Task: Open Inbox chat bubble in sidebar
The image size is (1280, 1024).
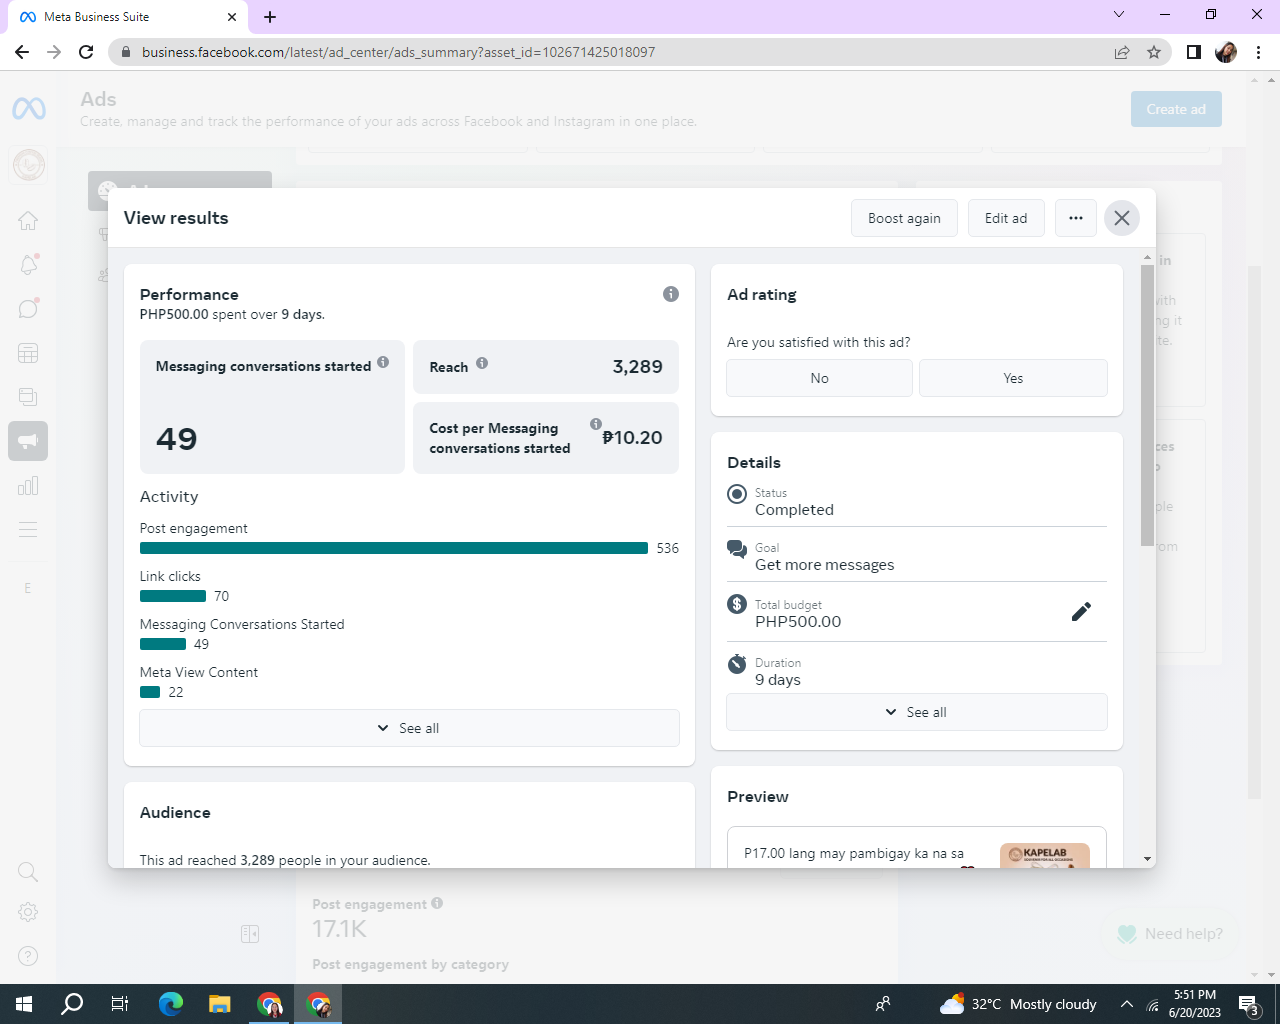Action: 28,308
